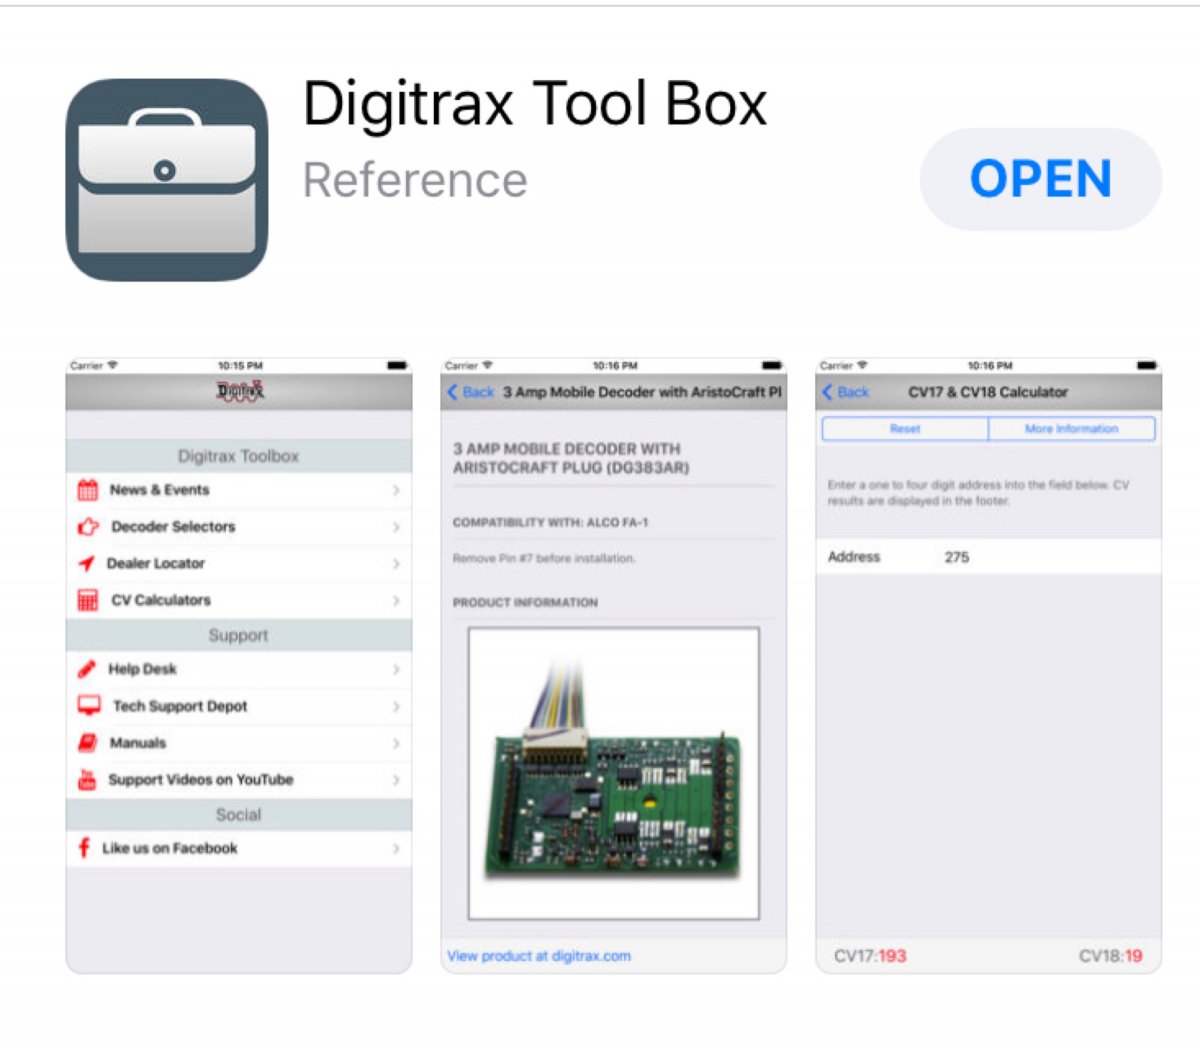Open the Decoder Selectors menu entry
The width and height of the screenshot is (1200, 1053).
pyautogui.click(x=239, y=527)
